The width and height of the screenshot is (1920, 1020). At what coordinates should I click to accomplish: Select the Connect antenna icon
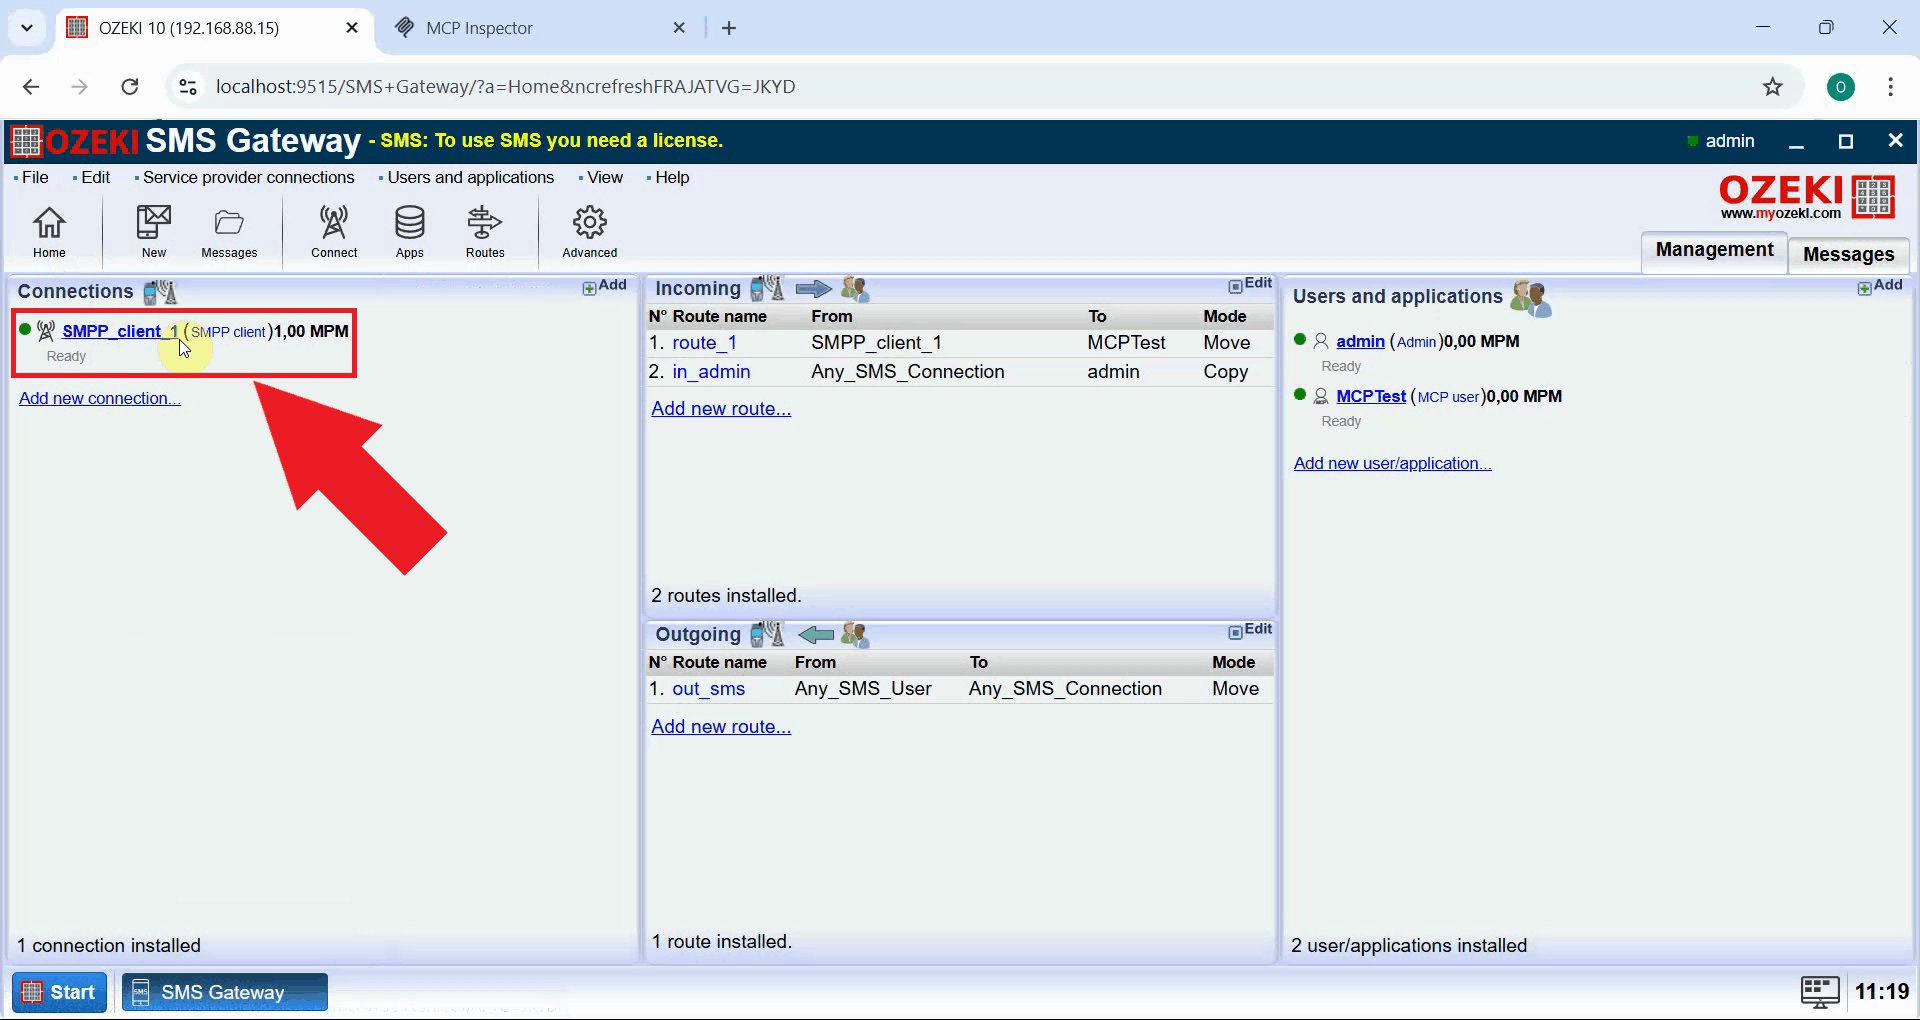pos(333,230)
